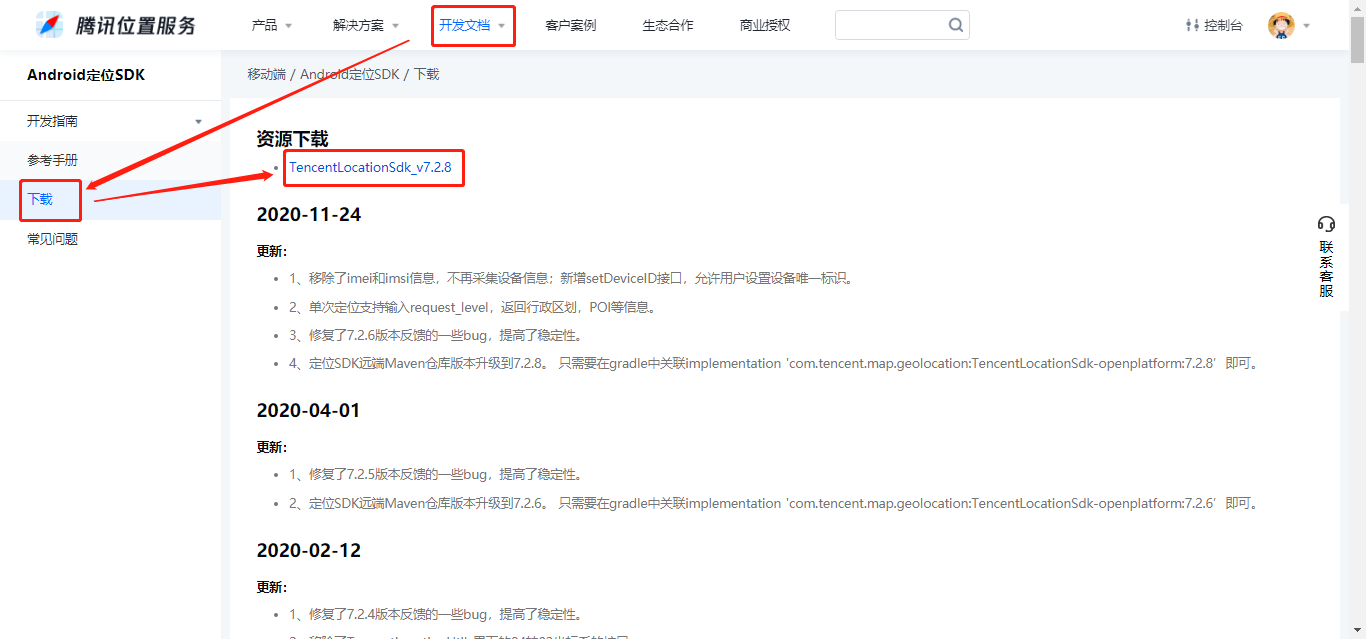The width and height of the screenshot is (1366, 639).
Task: Click the search magnifier icon
Action: (954, 24)
